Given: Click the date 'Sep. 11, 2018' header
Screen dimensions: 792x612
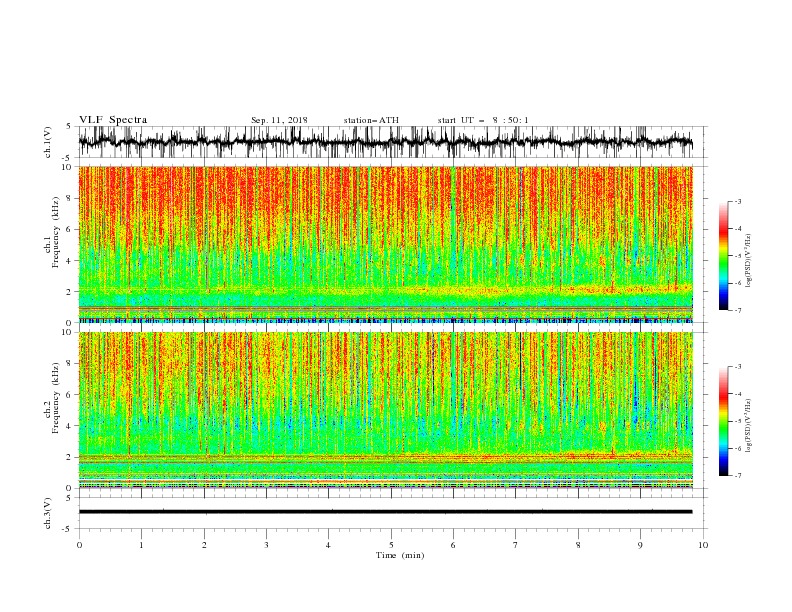Looking at the screenshot, I should click(x=279, y=120).
